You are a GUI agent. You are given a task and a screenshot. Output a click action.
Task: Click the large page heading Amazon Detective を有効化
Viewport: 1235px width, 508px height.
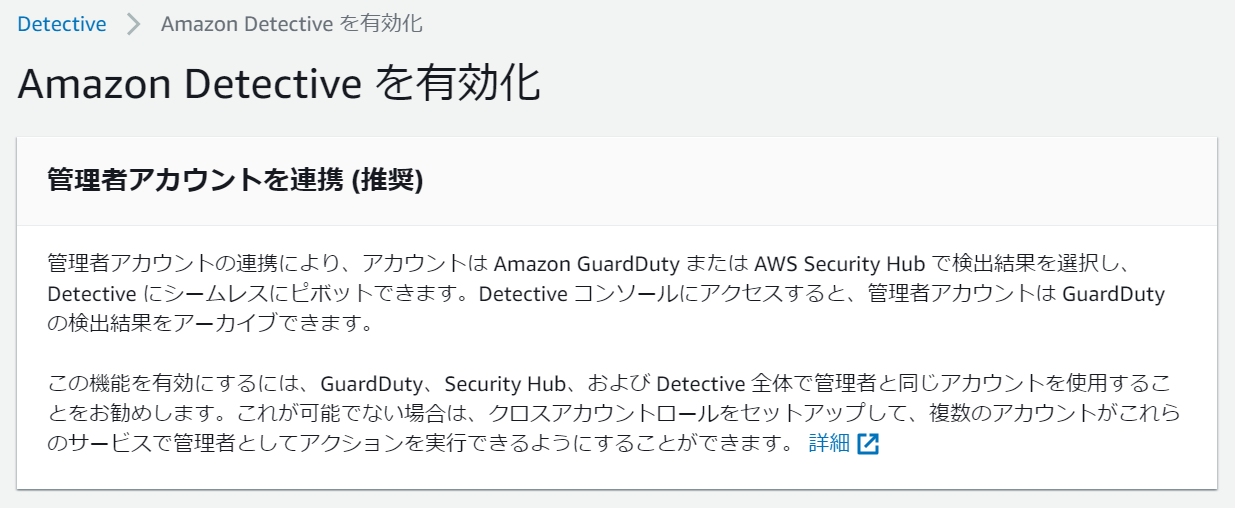pos(279,84)
